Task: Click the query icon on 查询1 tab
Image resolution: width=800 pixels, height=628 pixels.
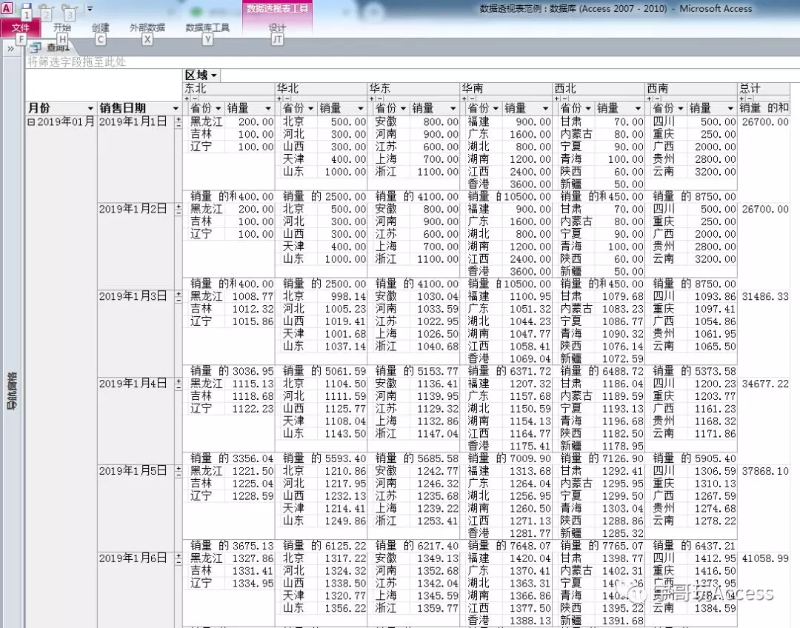Action: coord(36,47)
